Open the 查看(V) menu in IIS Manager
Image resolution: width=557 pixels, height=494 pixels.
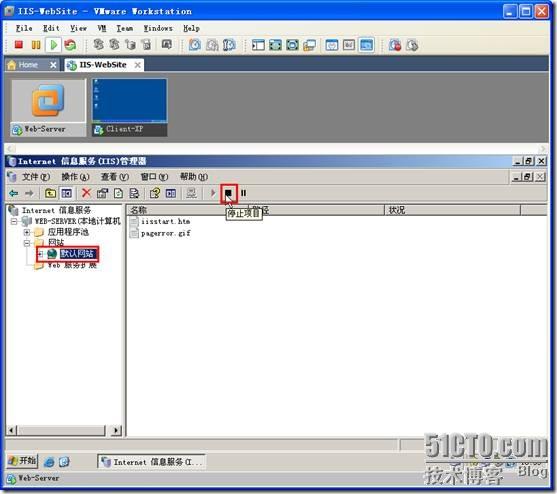coord(115,177)
